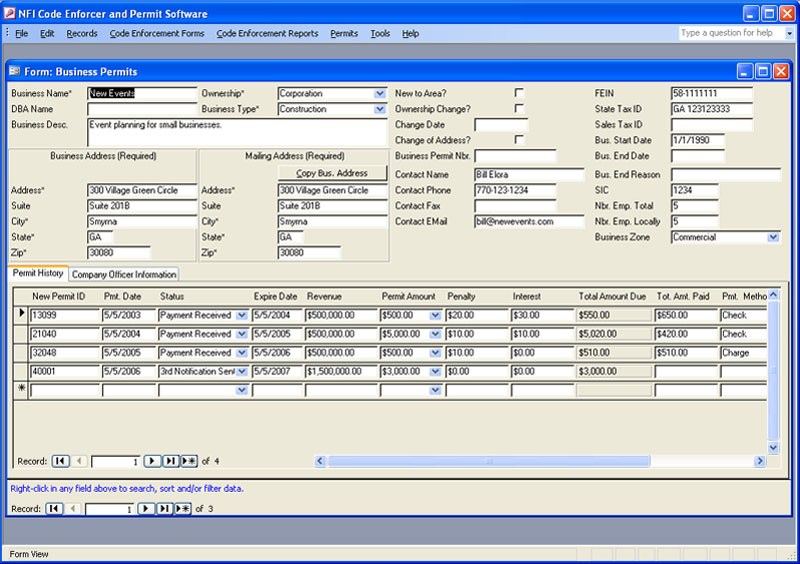Click the Business Desc. text area
Viewport: 800px width, 564px height.
pyautogui.click(x=237, y=132)
